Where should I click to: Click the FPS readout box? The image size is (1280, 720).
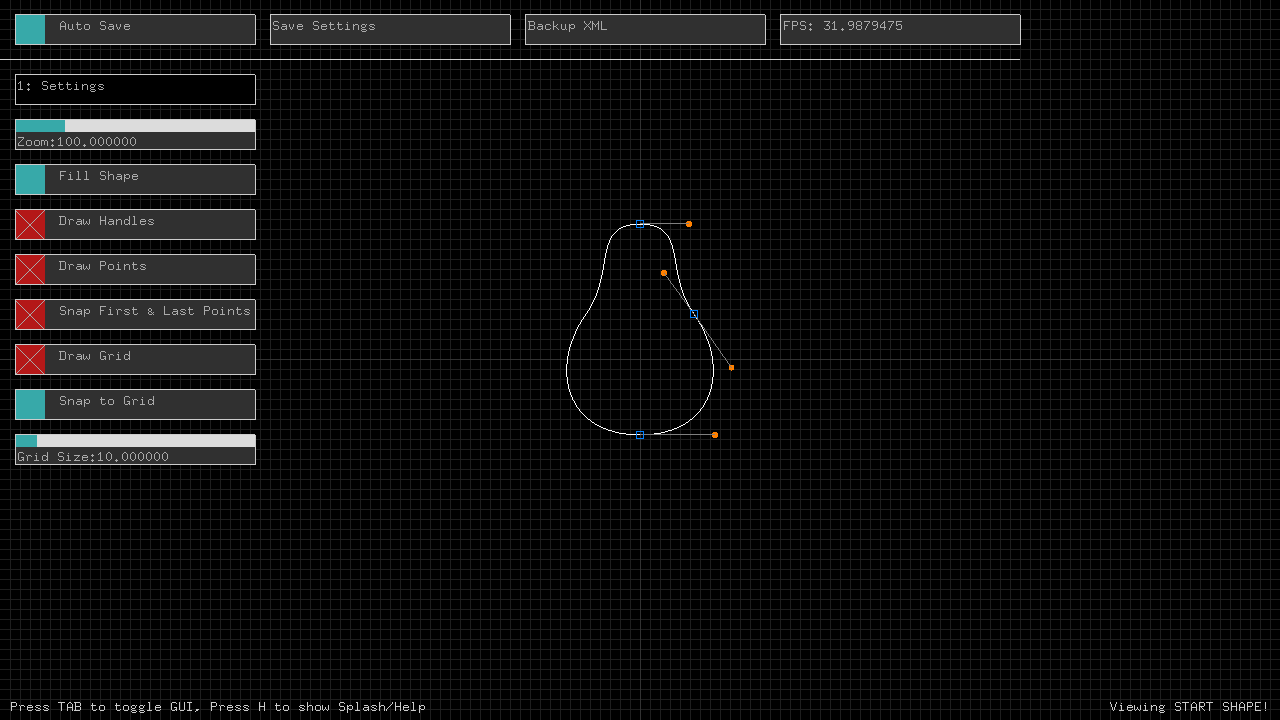[x=900, y=29]
